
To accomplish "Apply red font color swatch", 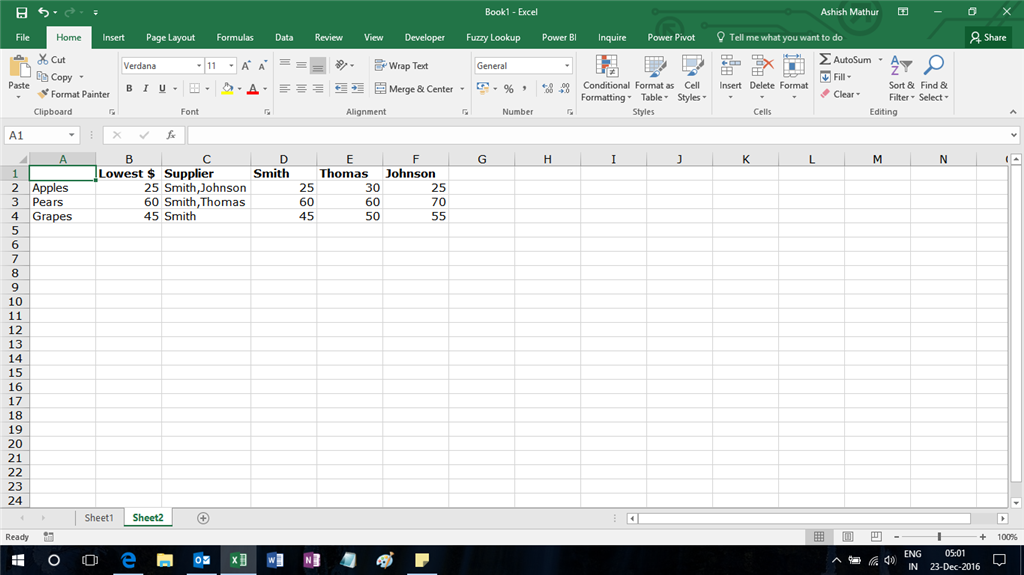I will [x=253, y=88].
